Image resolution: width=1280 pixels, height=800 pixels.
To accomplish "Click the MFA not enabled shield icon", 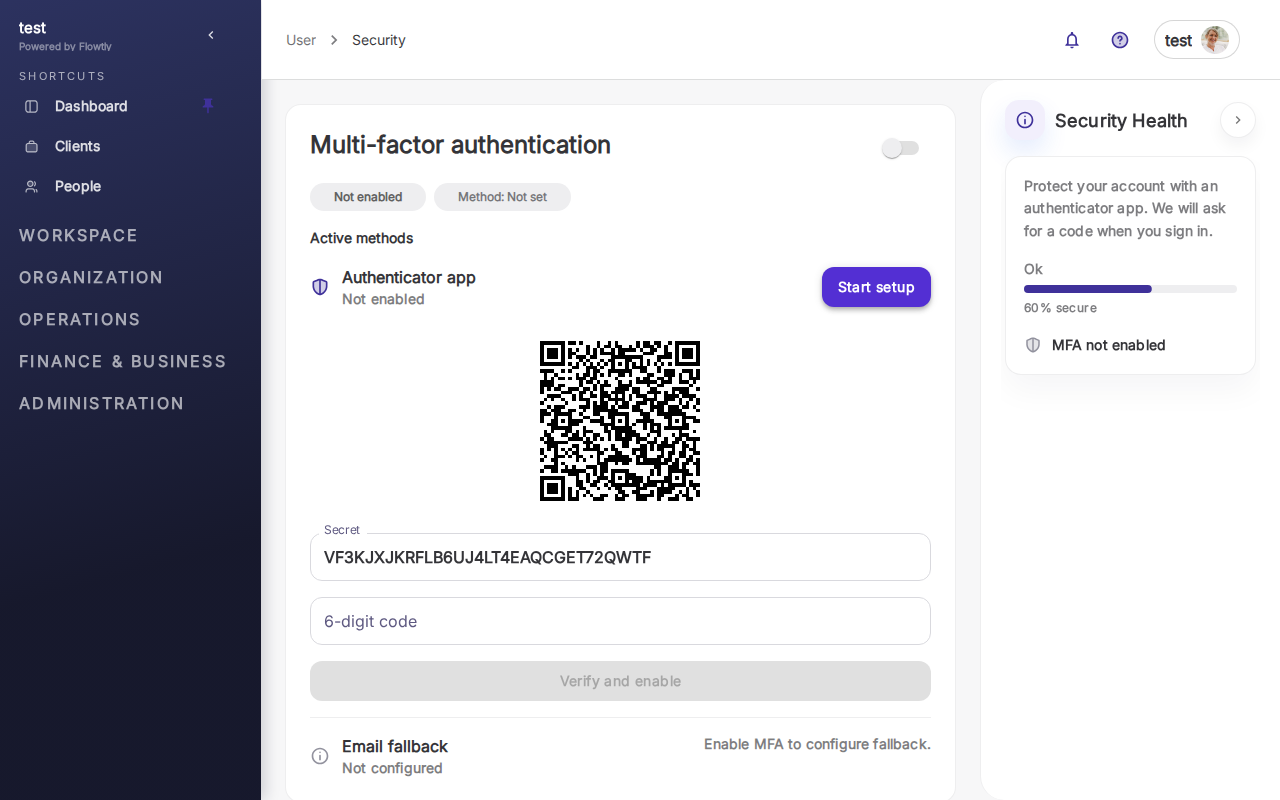I will [1033, 345].
